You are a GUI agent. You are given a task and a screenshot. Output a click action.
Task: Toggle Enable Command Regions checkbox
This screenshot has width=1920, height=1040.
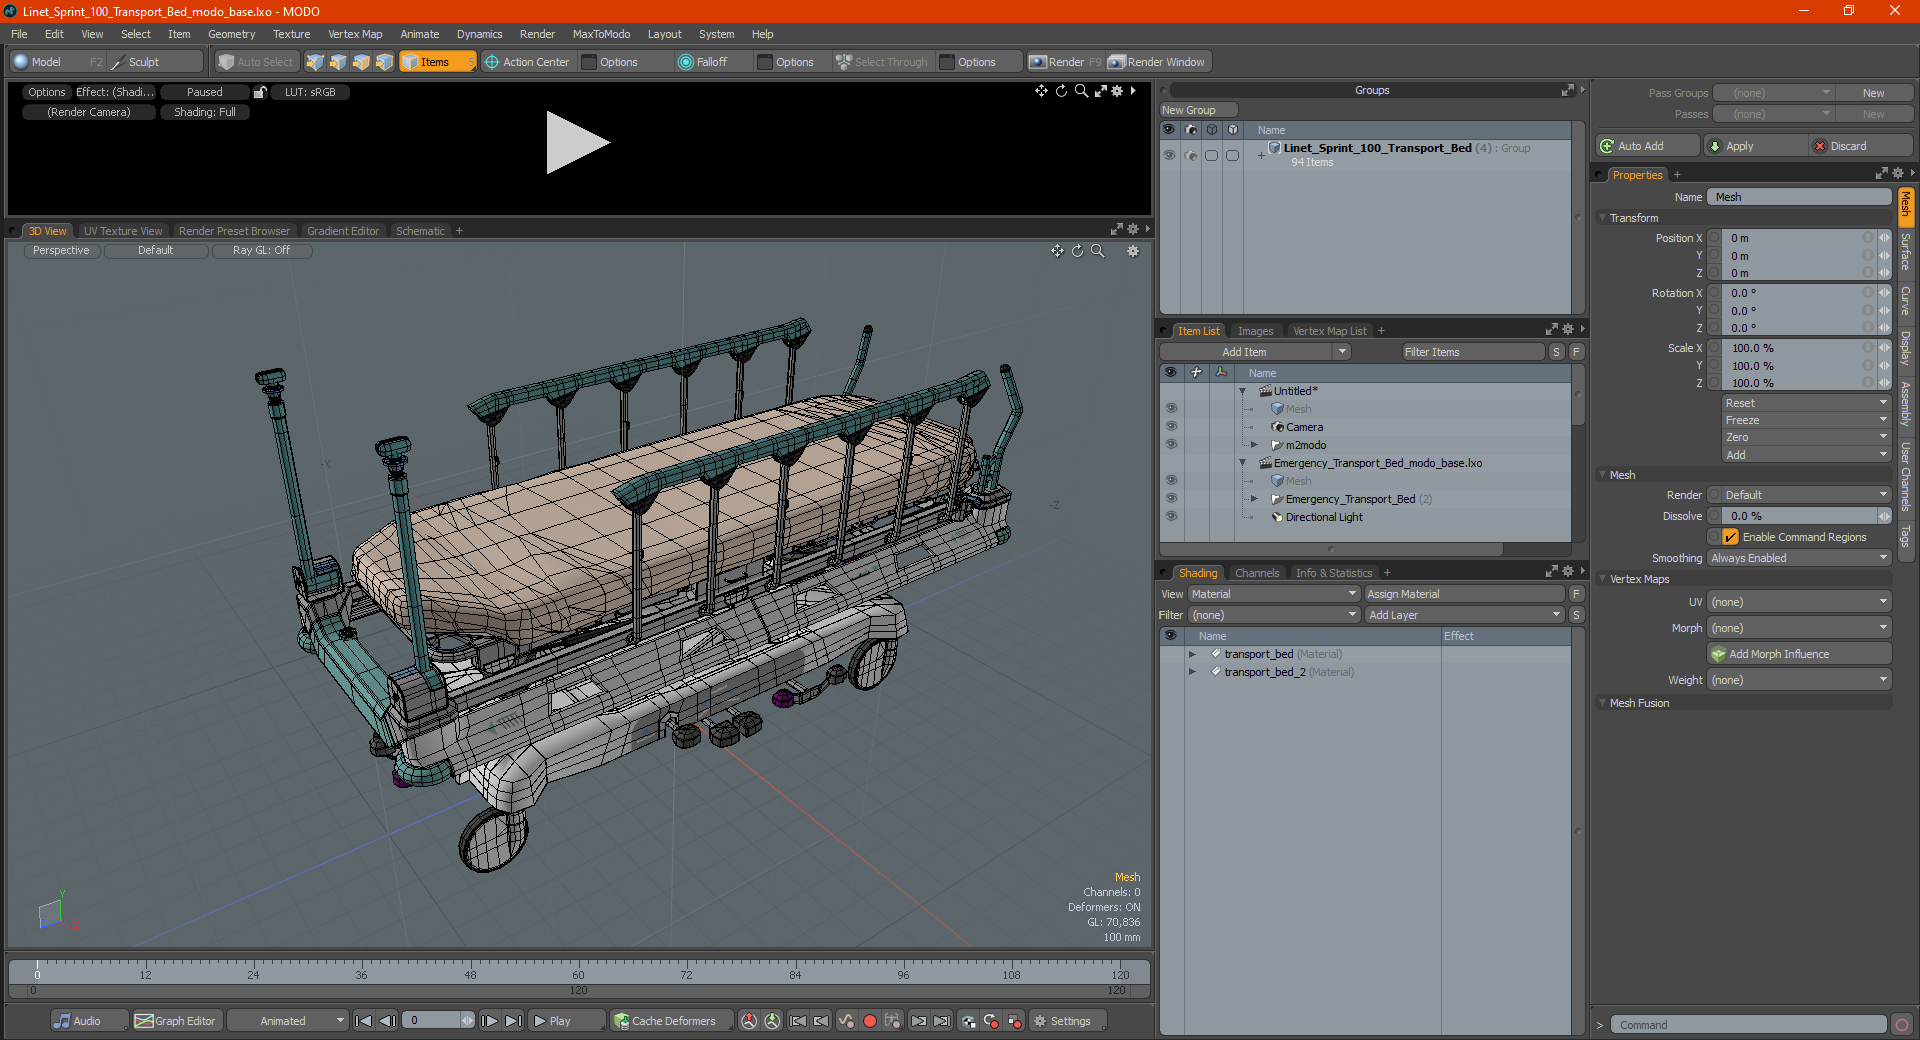pyautogui.click(x=1731, y=537)
